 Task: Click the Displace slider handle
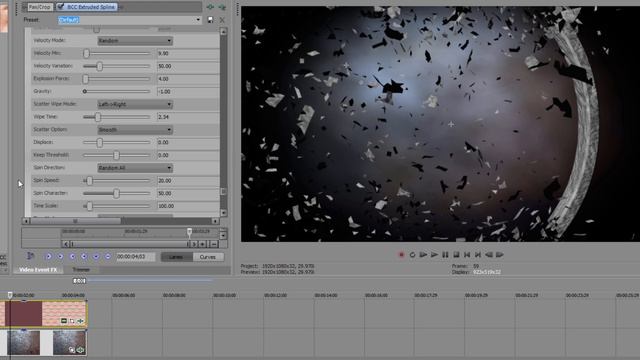click(x=100, y=142)
